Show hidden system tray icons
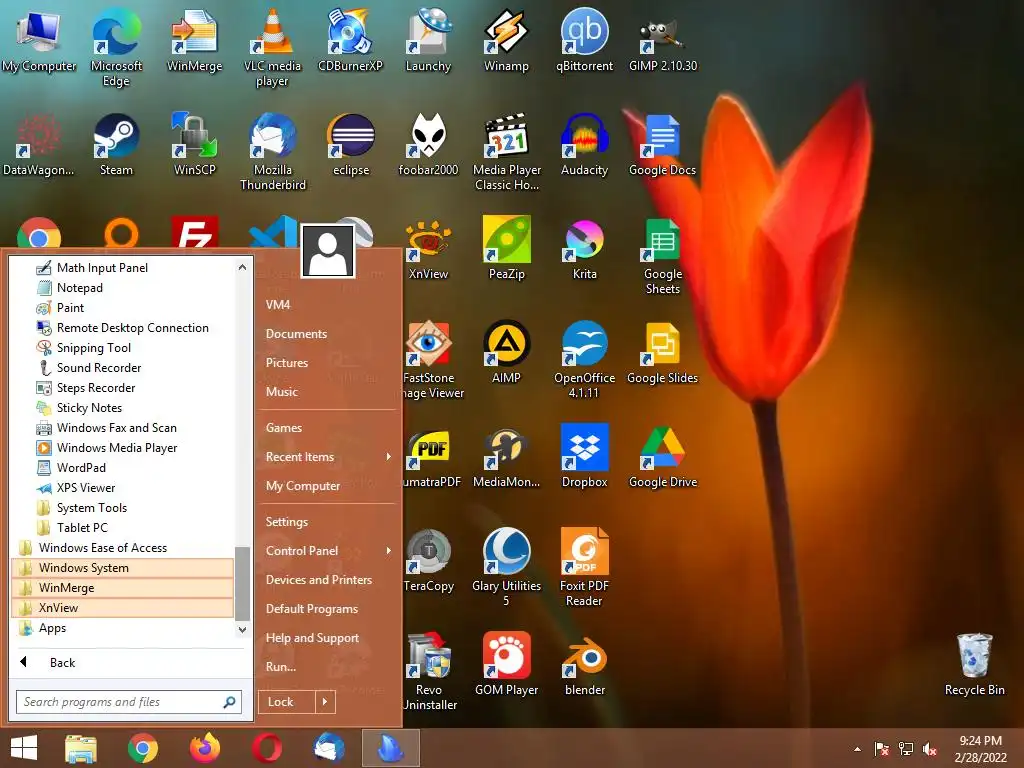 (x=857, y=749)
